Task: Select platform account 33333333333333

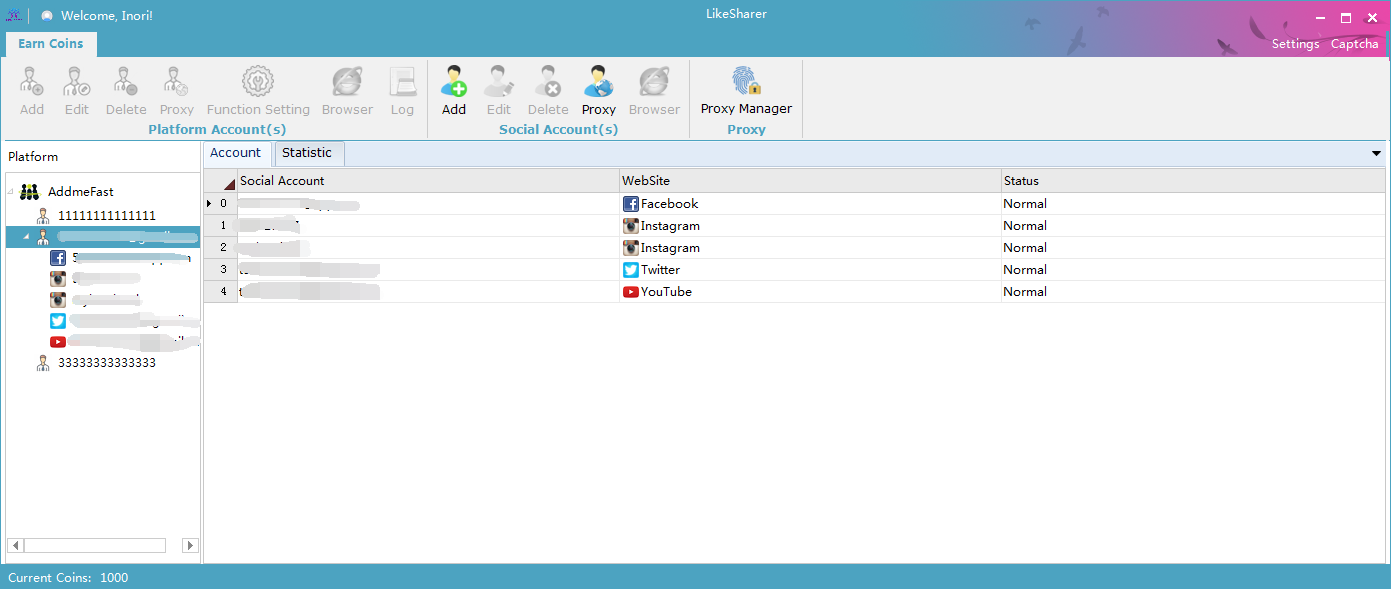Action: 107,363
